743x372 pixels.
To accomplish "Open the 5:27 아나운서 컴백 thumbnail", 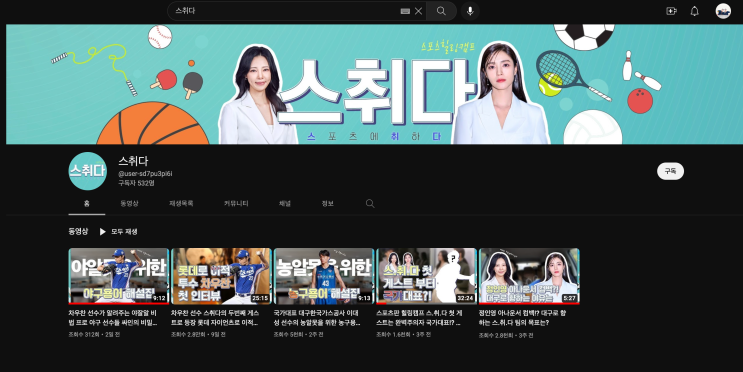I will pos(529,276).
